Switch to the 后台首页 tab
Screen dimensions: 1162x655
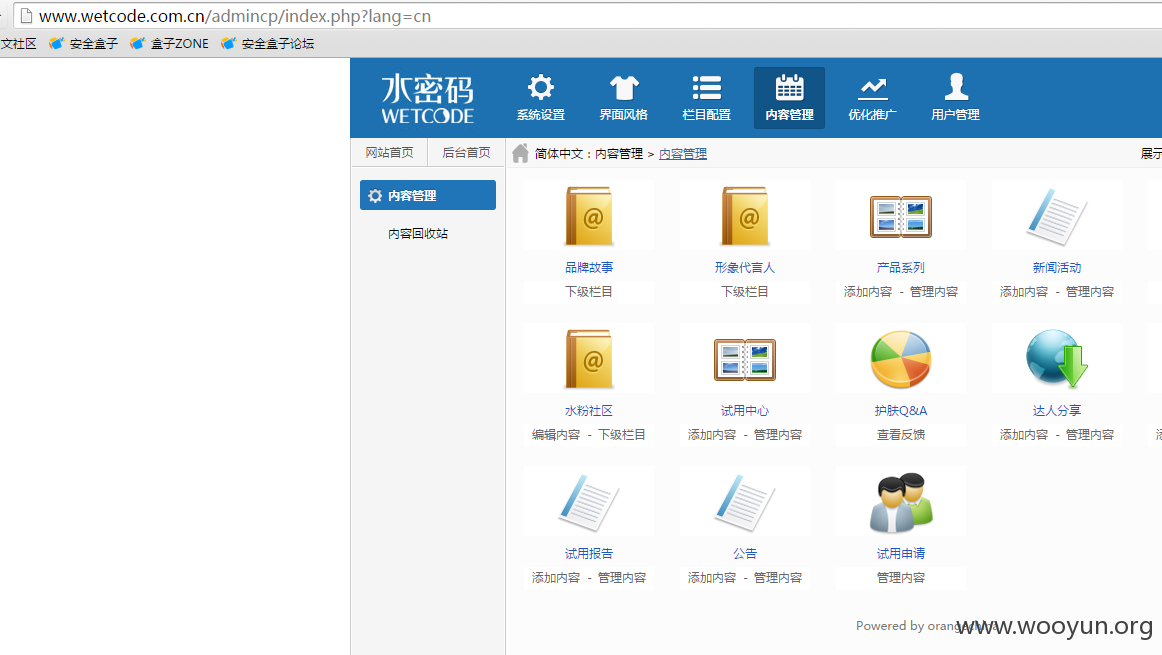[x=466, y=153]
